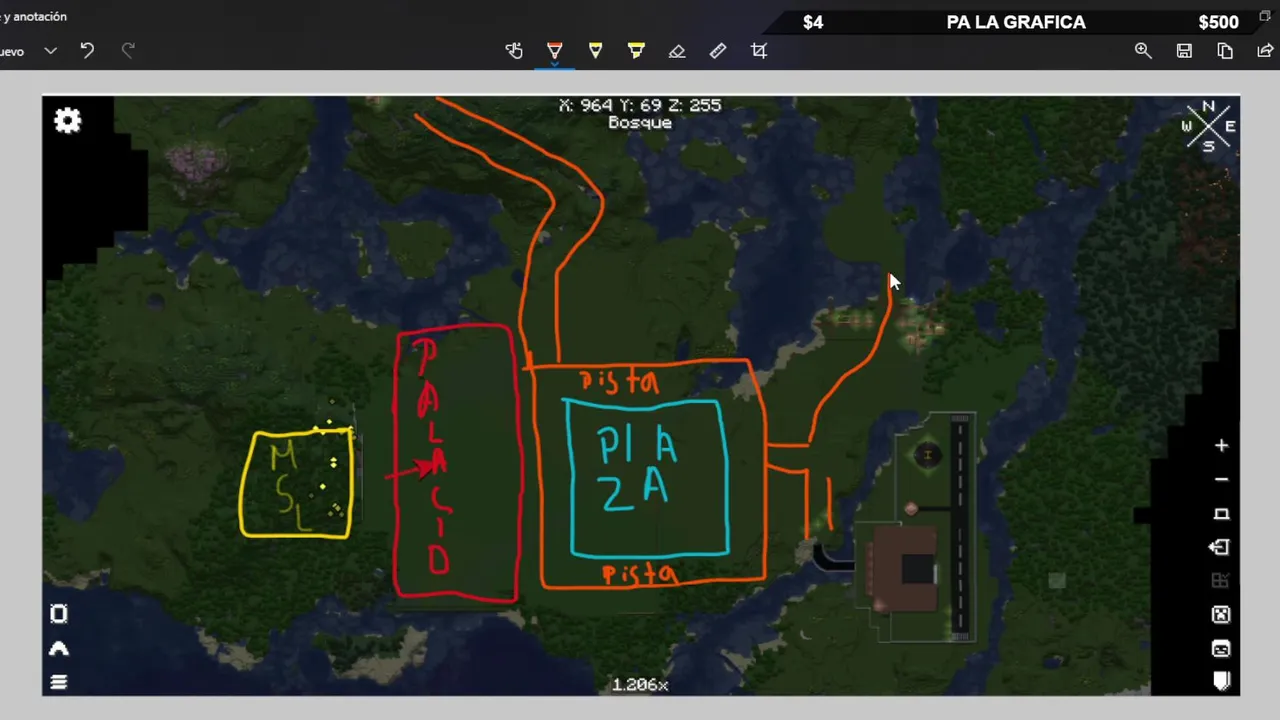Open world map settings gear
The width and height of the screenshot is (1280, 720).
(x=68, y=121)
